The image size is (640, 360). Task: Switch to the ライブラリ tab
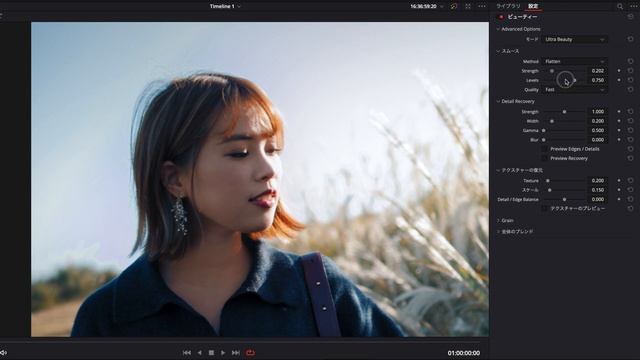coord(508,6)
